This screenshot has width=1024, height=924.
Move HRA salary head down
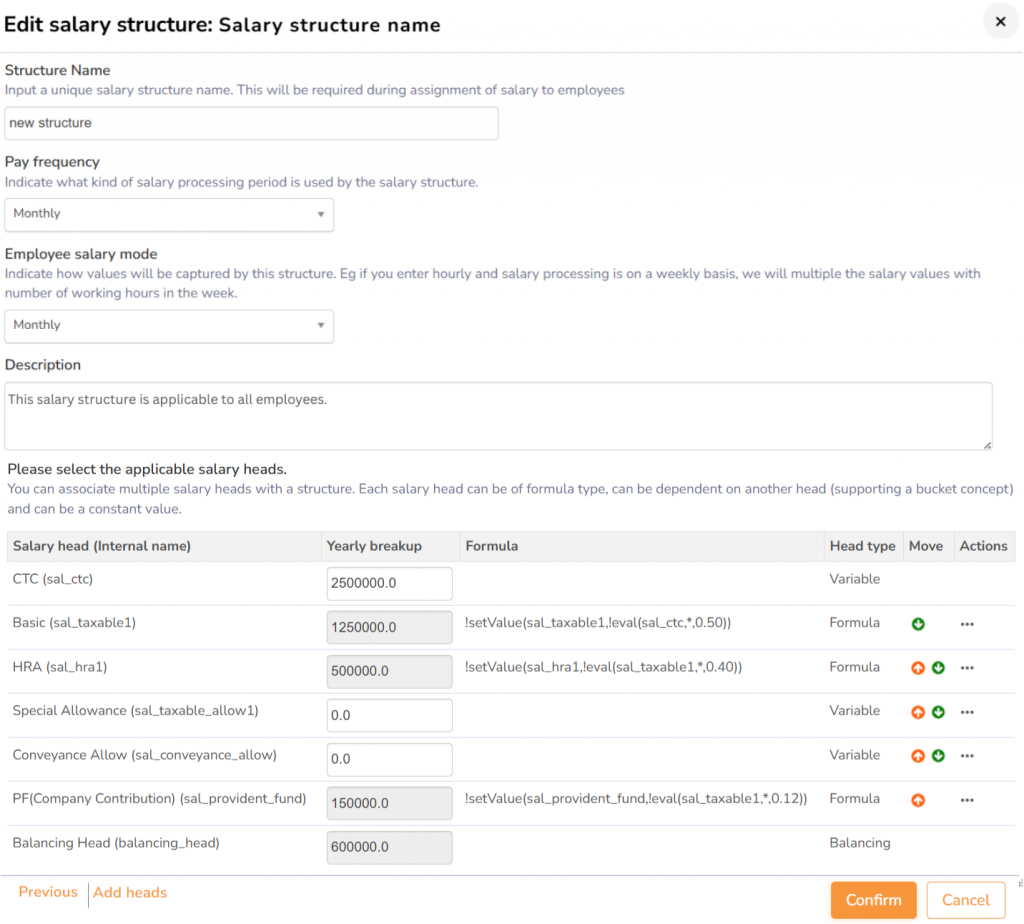pos(938,668)
